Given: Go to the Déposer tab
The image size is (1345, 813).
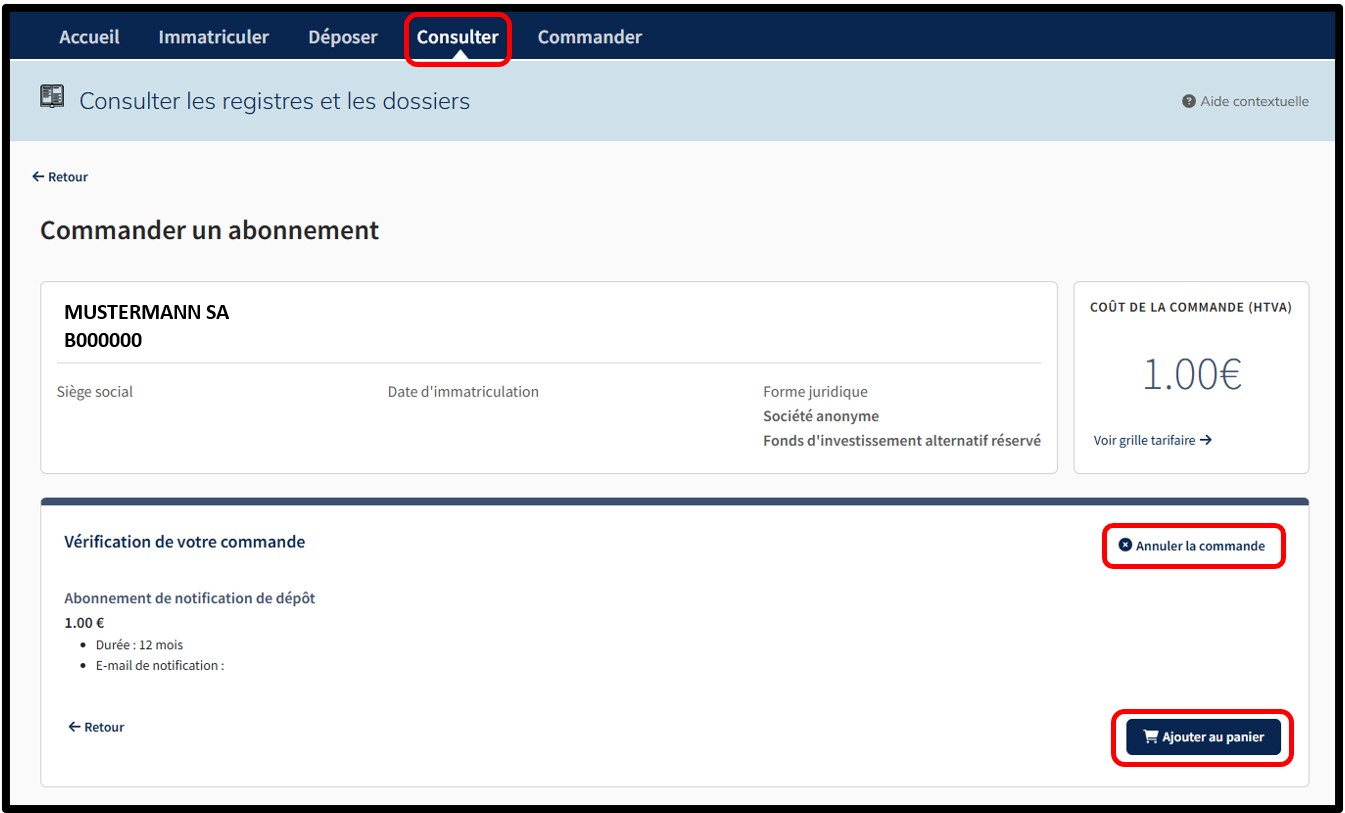Looking at the screenshot, I should point(343,37).
